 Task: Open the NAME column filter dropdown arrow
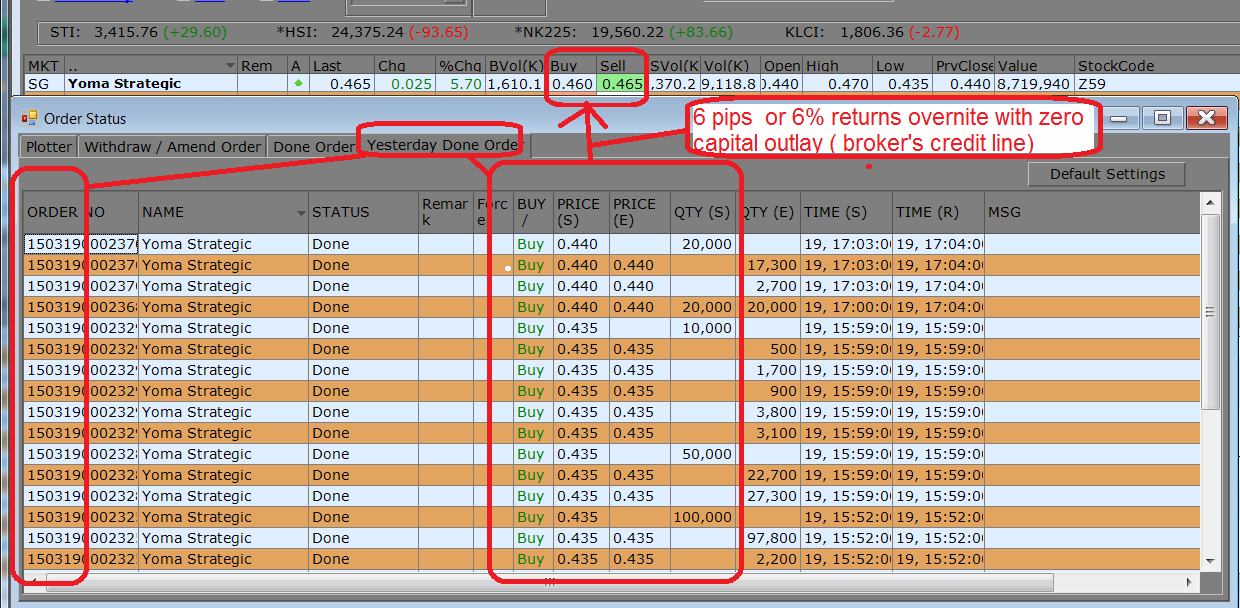point(302,213)
